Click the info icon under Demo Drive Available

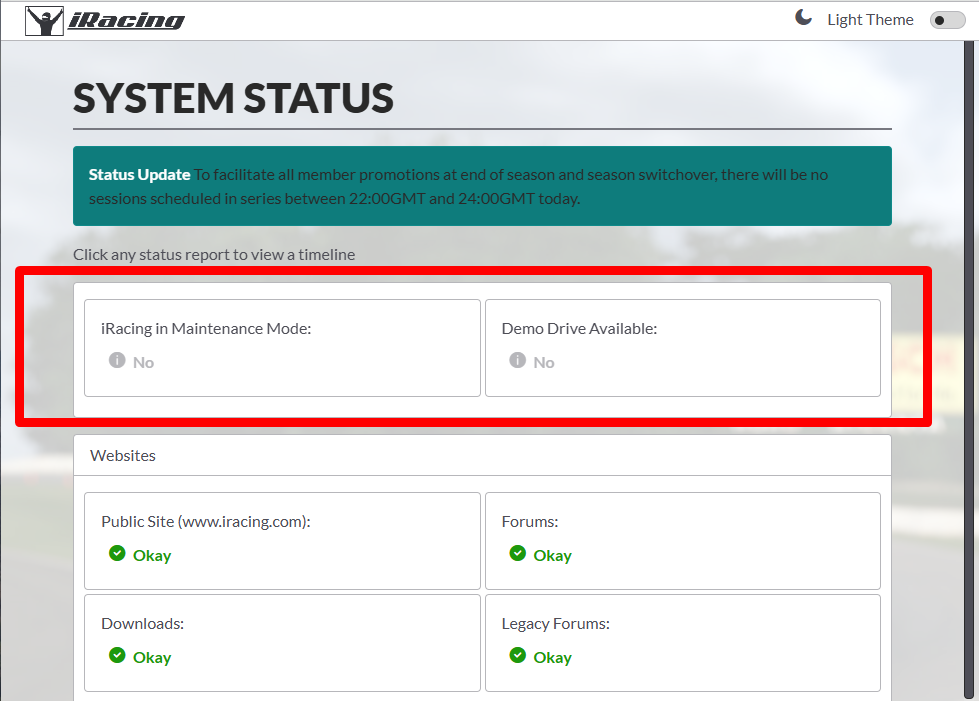pos(518,360)
